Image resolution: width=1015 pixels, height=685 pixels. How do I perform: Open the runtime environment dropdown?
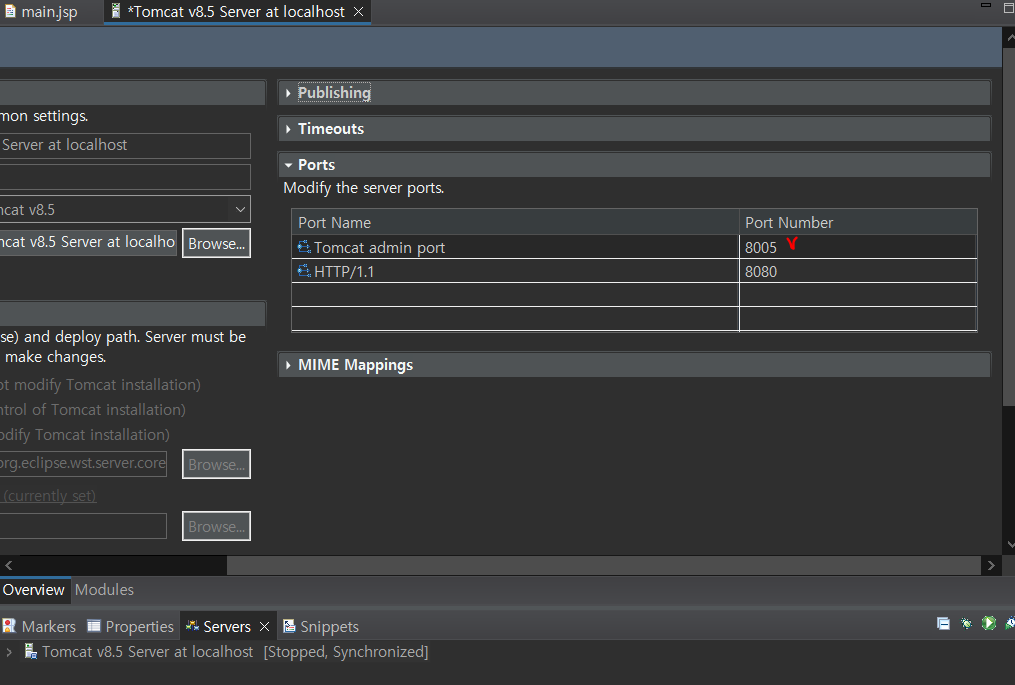pos(240,209)
